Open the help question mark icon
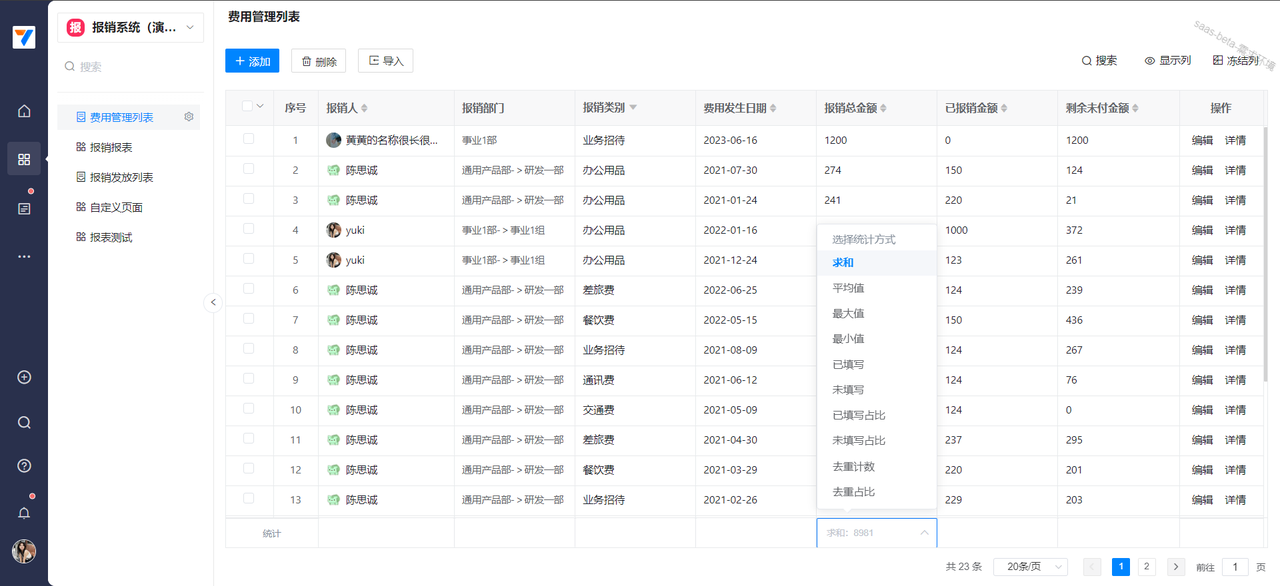 click(24, 466)
